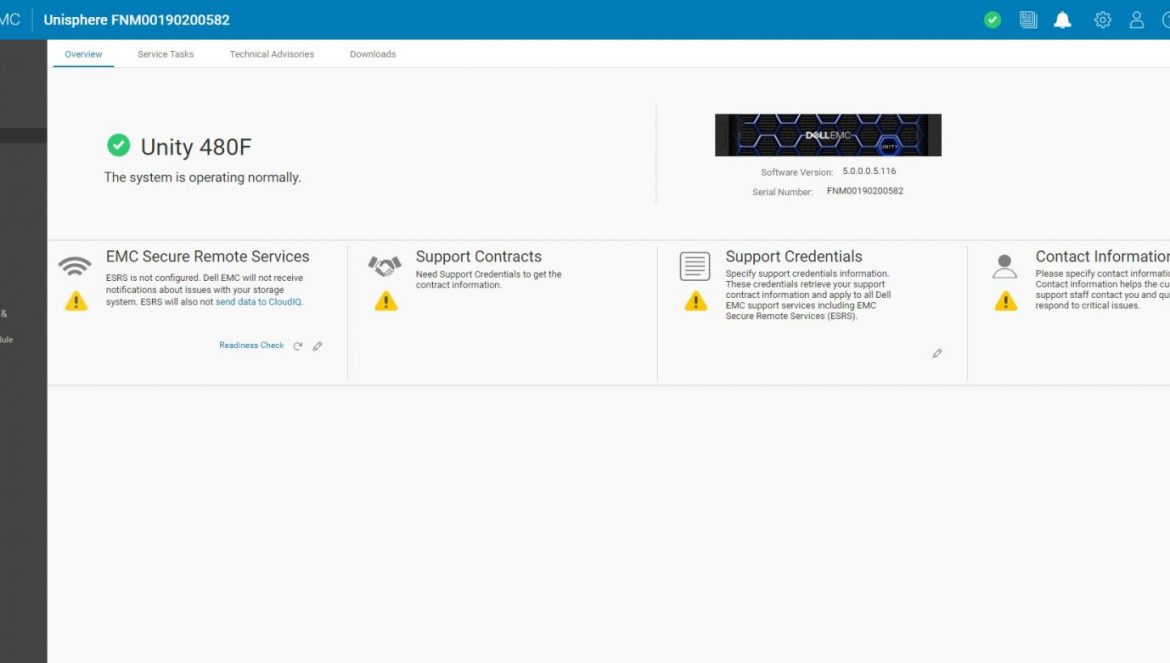This screenshot has height=663, width=1170.
Task: Edit Support Credentials with the pencil icon
Action: (x=937, y=354)
